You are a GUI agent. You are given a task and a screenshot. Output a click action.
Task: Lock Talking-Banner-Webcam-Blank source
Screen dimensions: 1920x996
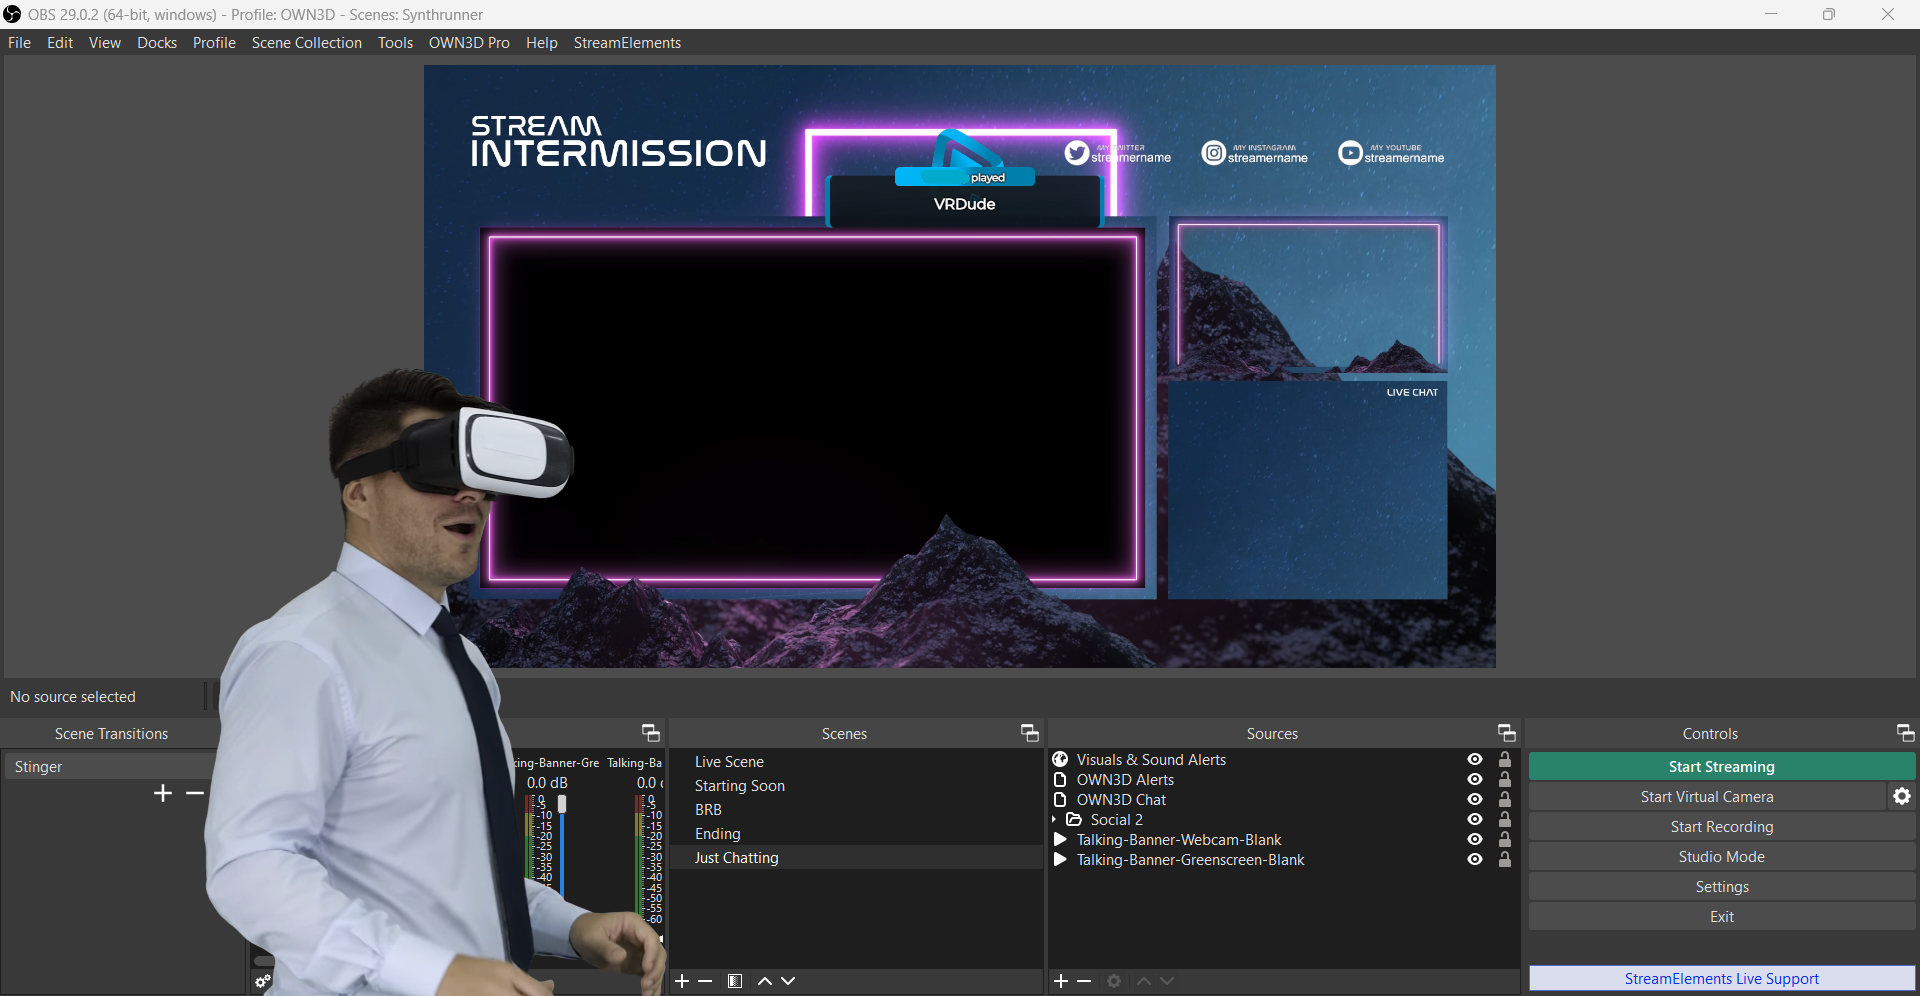point(1505,840)
